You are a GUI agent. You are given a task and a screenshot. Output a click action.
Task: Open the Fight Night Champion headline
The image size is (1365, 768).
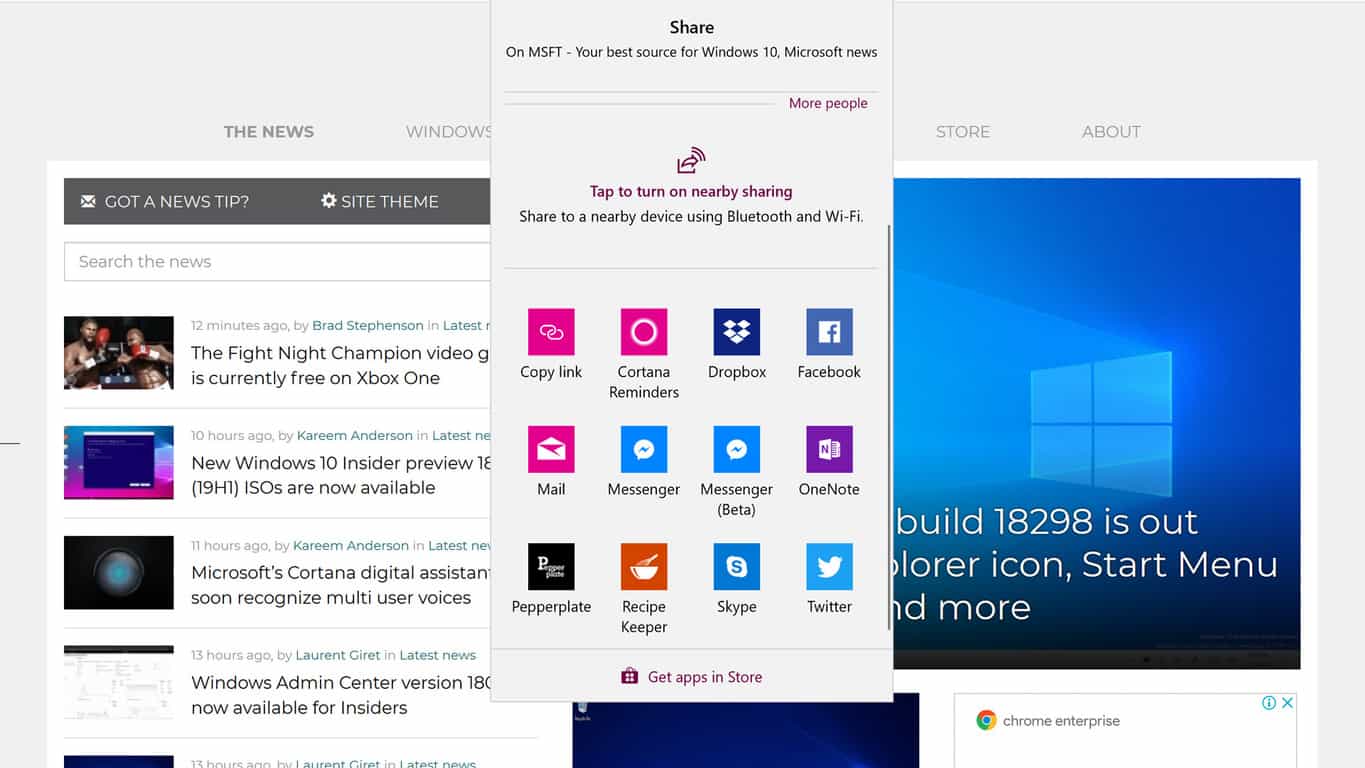(x=340, y=365)
